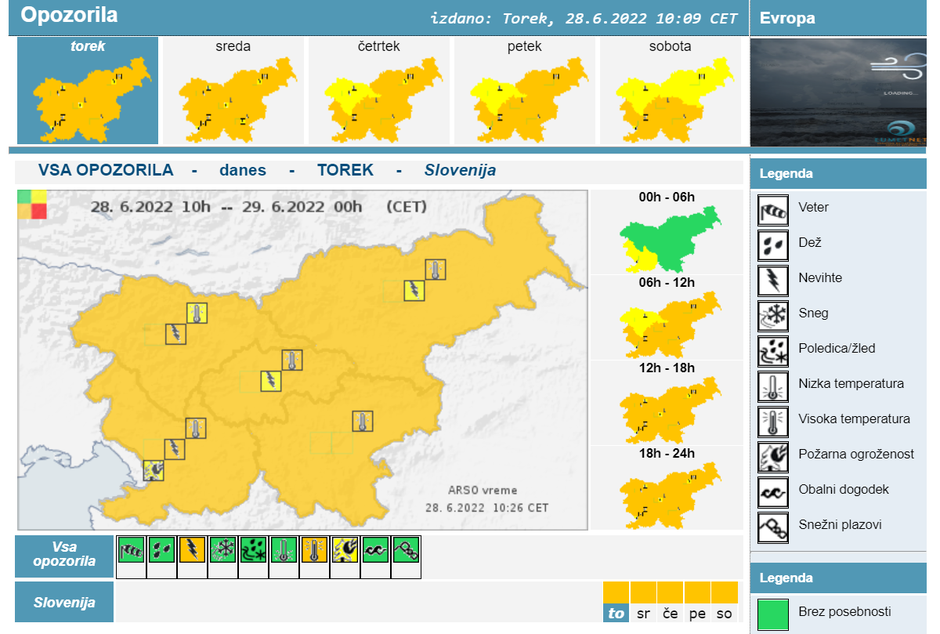Select the wind warning filter icon
The width and height of the screenshot is (940, 634).
pos(131,550)
